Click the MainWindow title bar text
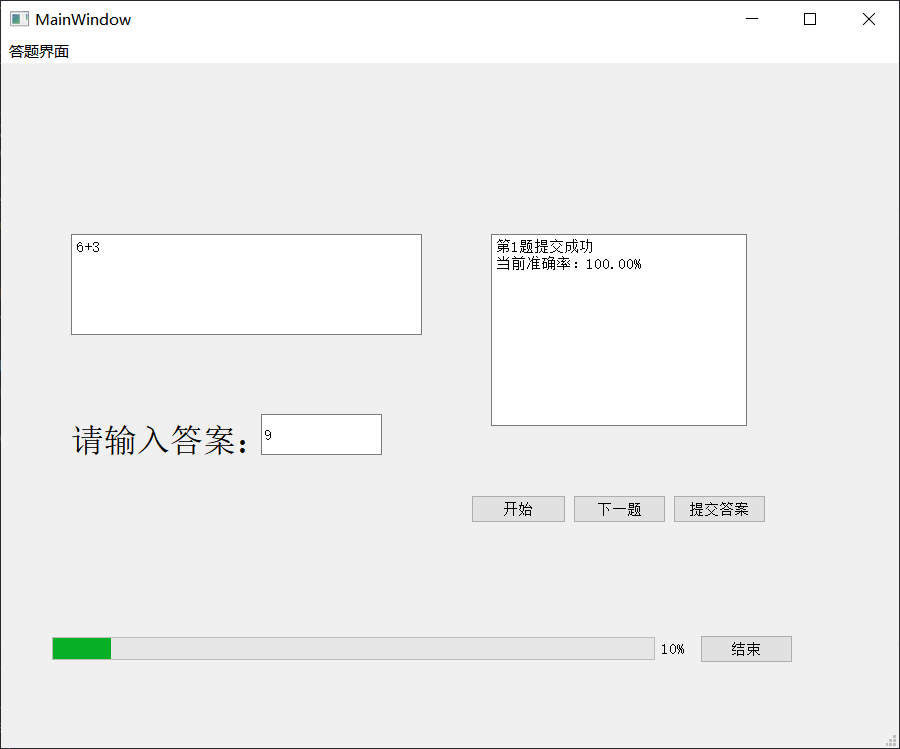Image resolution: width=900 pixels, height=749 pixels. [83, 18]
